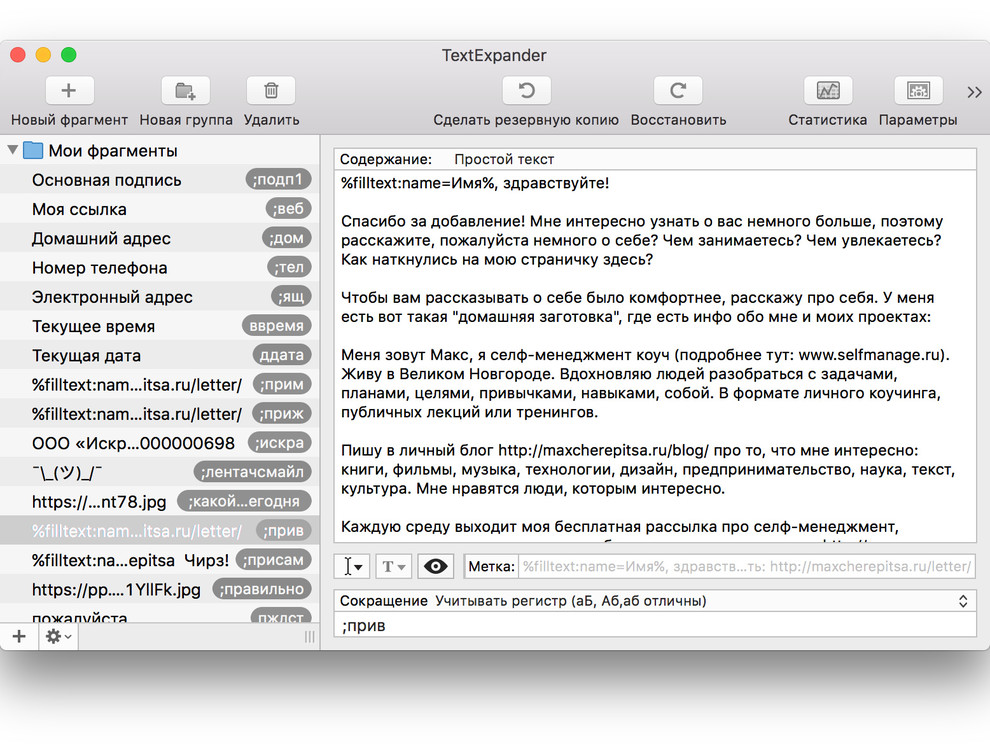Image resolution: width=990 pixels, height=752 pixels.
Task: Select the Текущее время snippet
Action: point(94,326)
